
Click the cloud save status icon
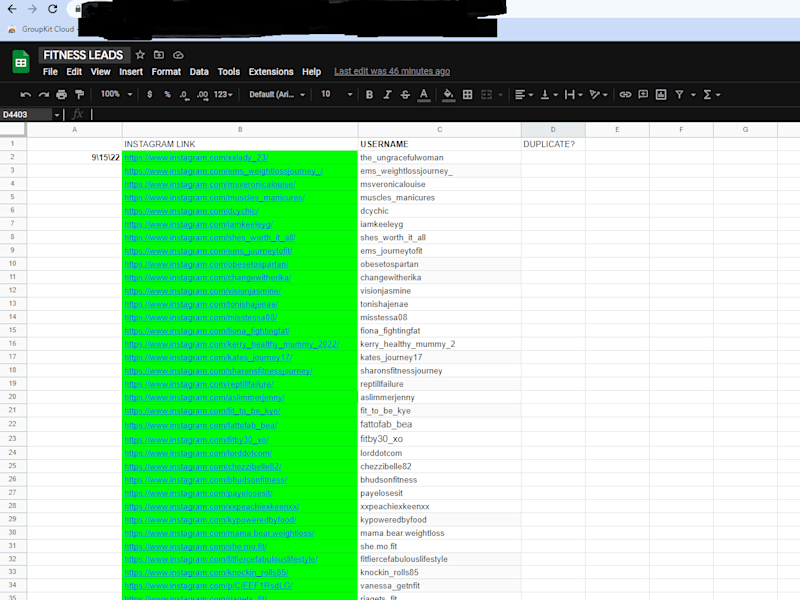[x=178, y=55]
